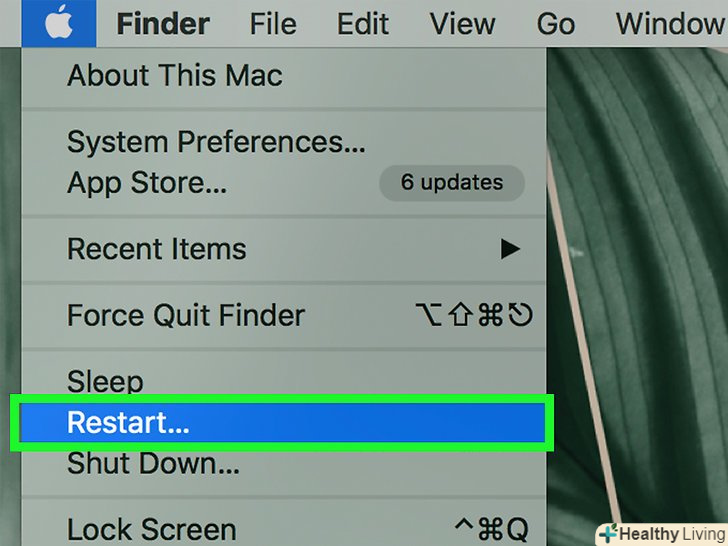The height and width of the screenshot is (546, 728).
Task: Open the Finder menu in menu bar
Action: (x=164, y=23)
